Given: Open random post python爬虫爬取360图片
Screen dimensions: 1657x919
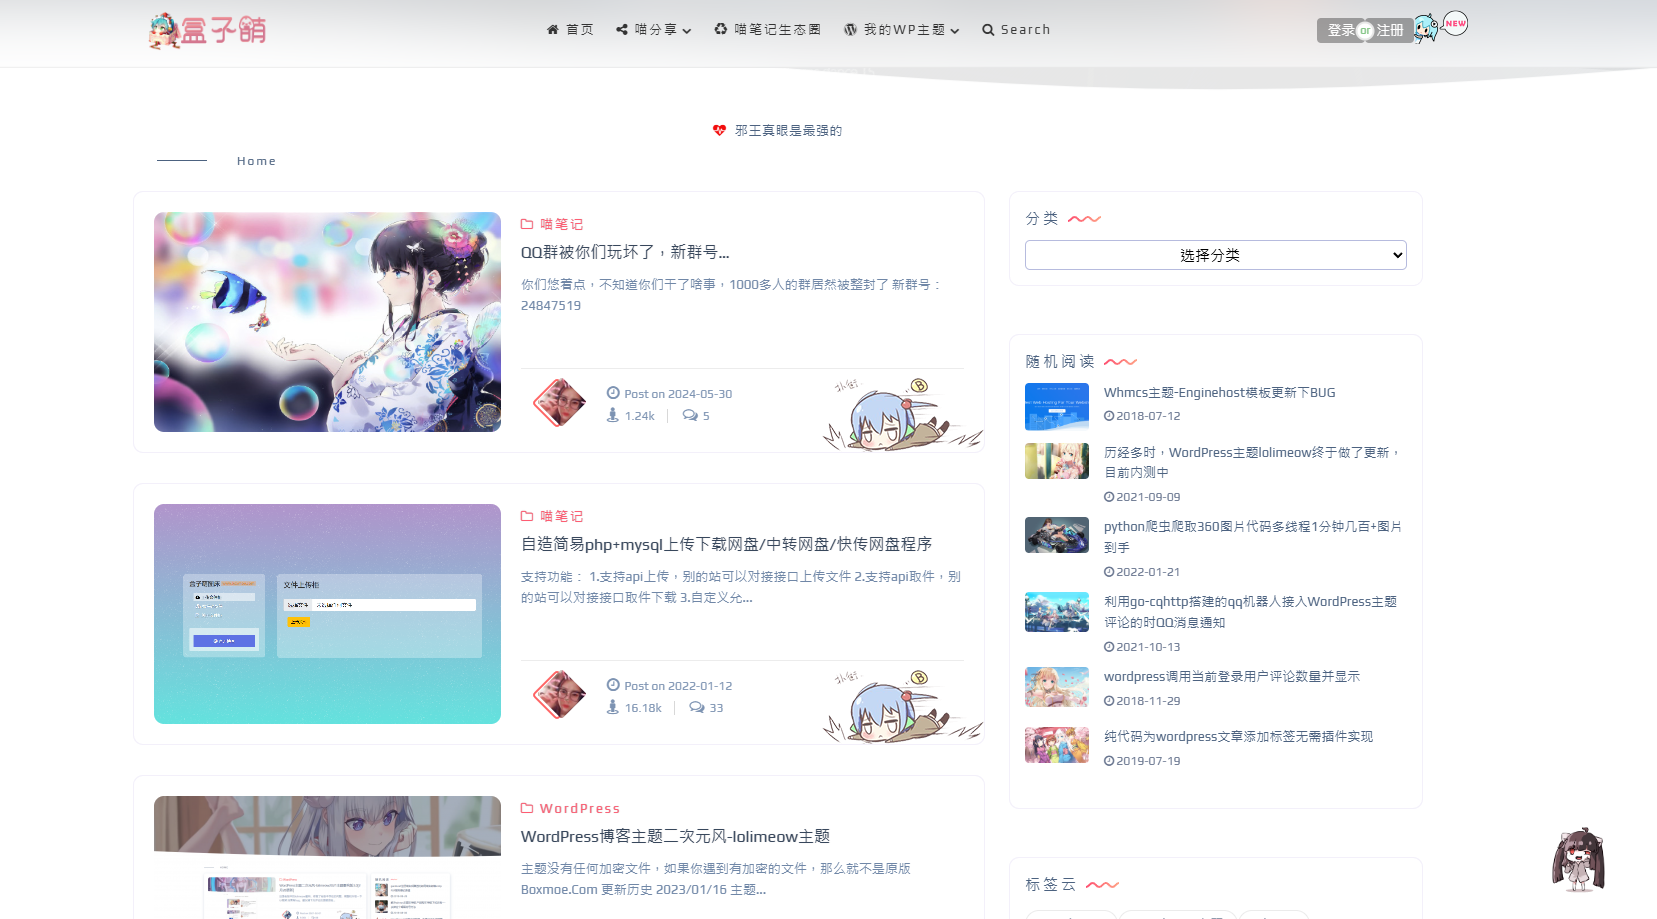Looking at the screenshot, I should click(1253, 537).
